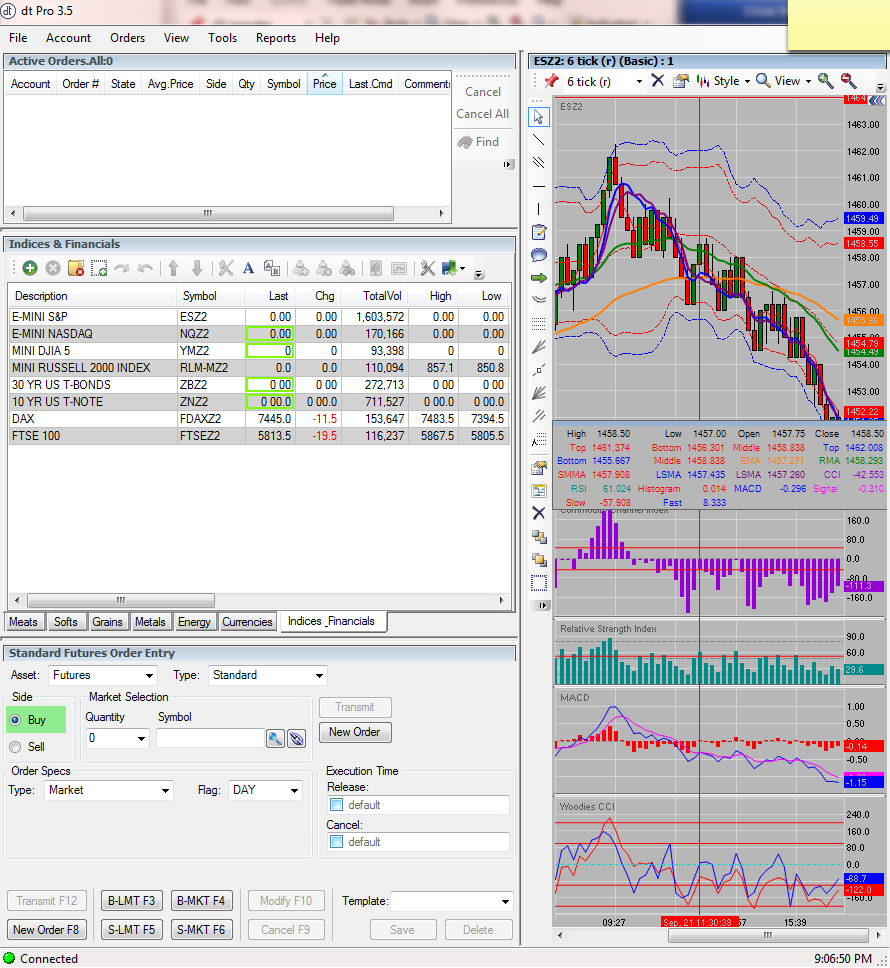
Task: Click the zoom-out magnifier with minus
Action: tap(848, 81)
